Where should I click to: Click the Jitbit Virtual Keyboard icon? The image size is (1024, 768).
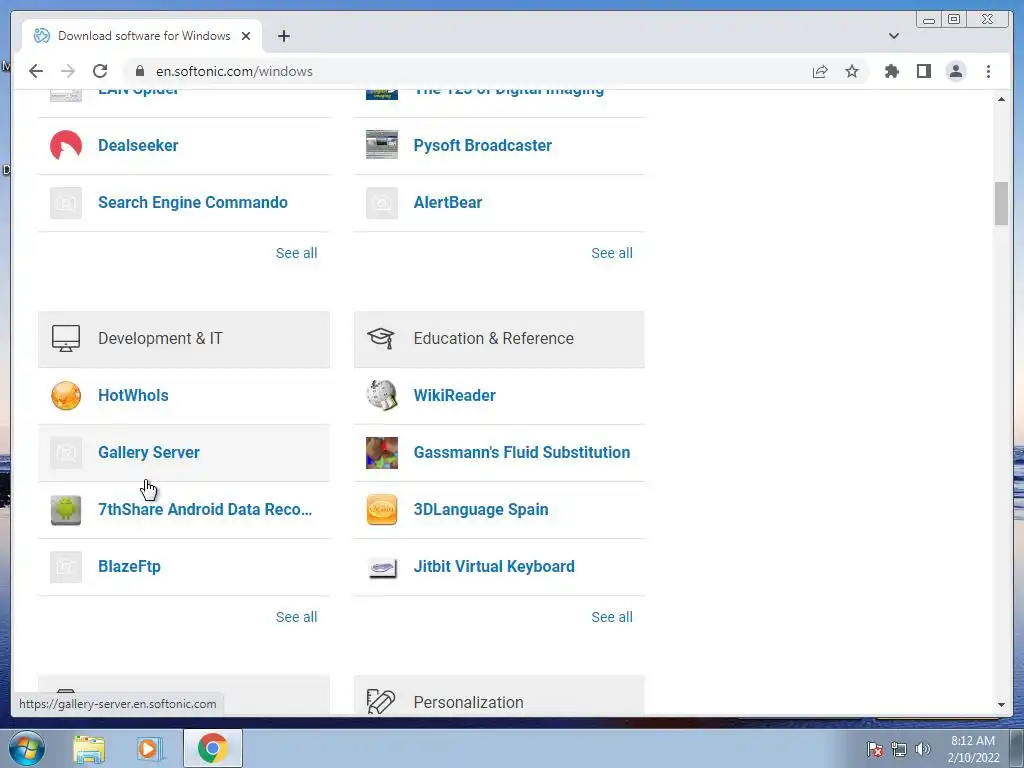point(382,567)
